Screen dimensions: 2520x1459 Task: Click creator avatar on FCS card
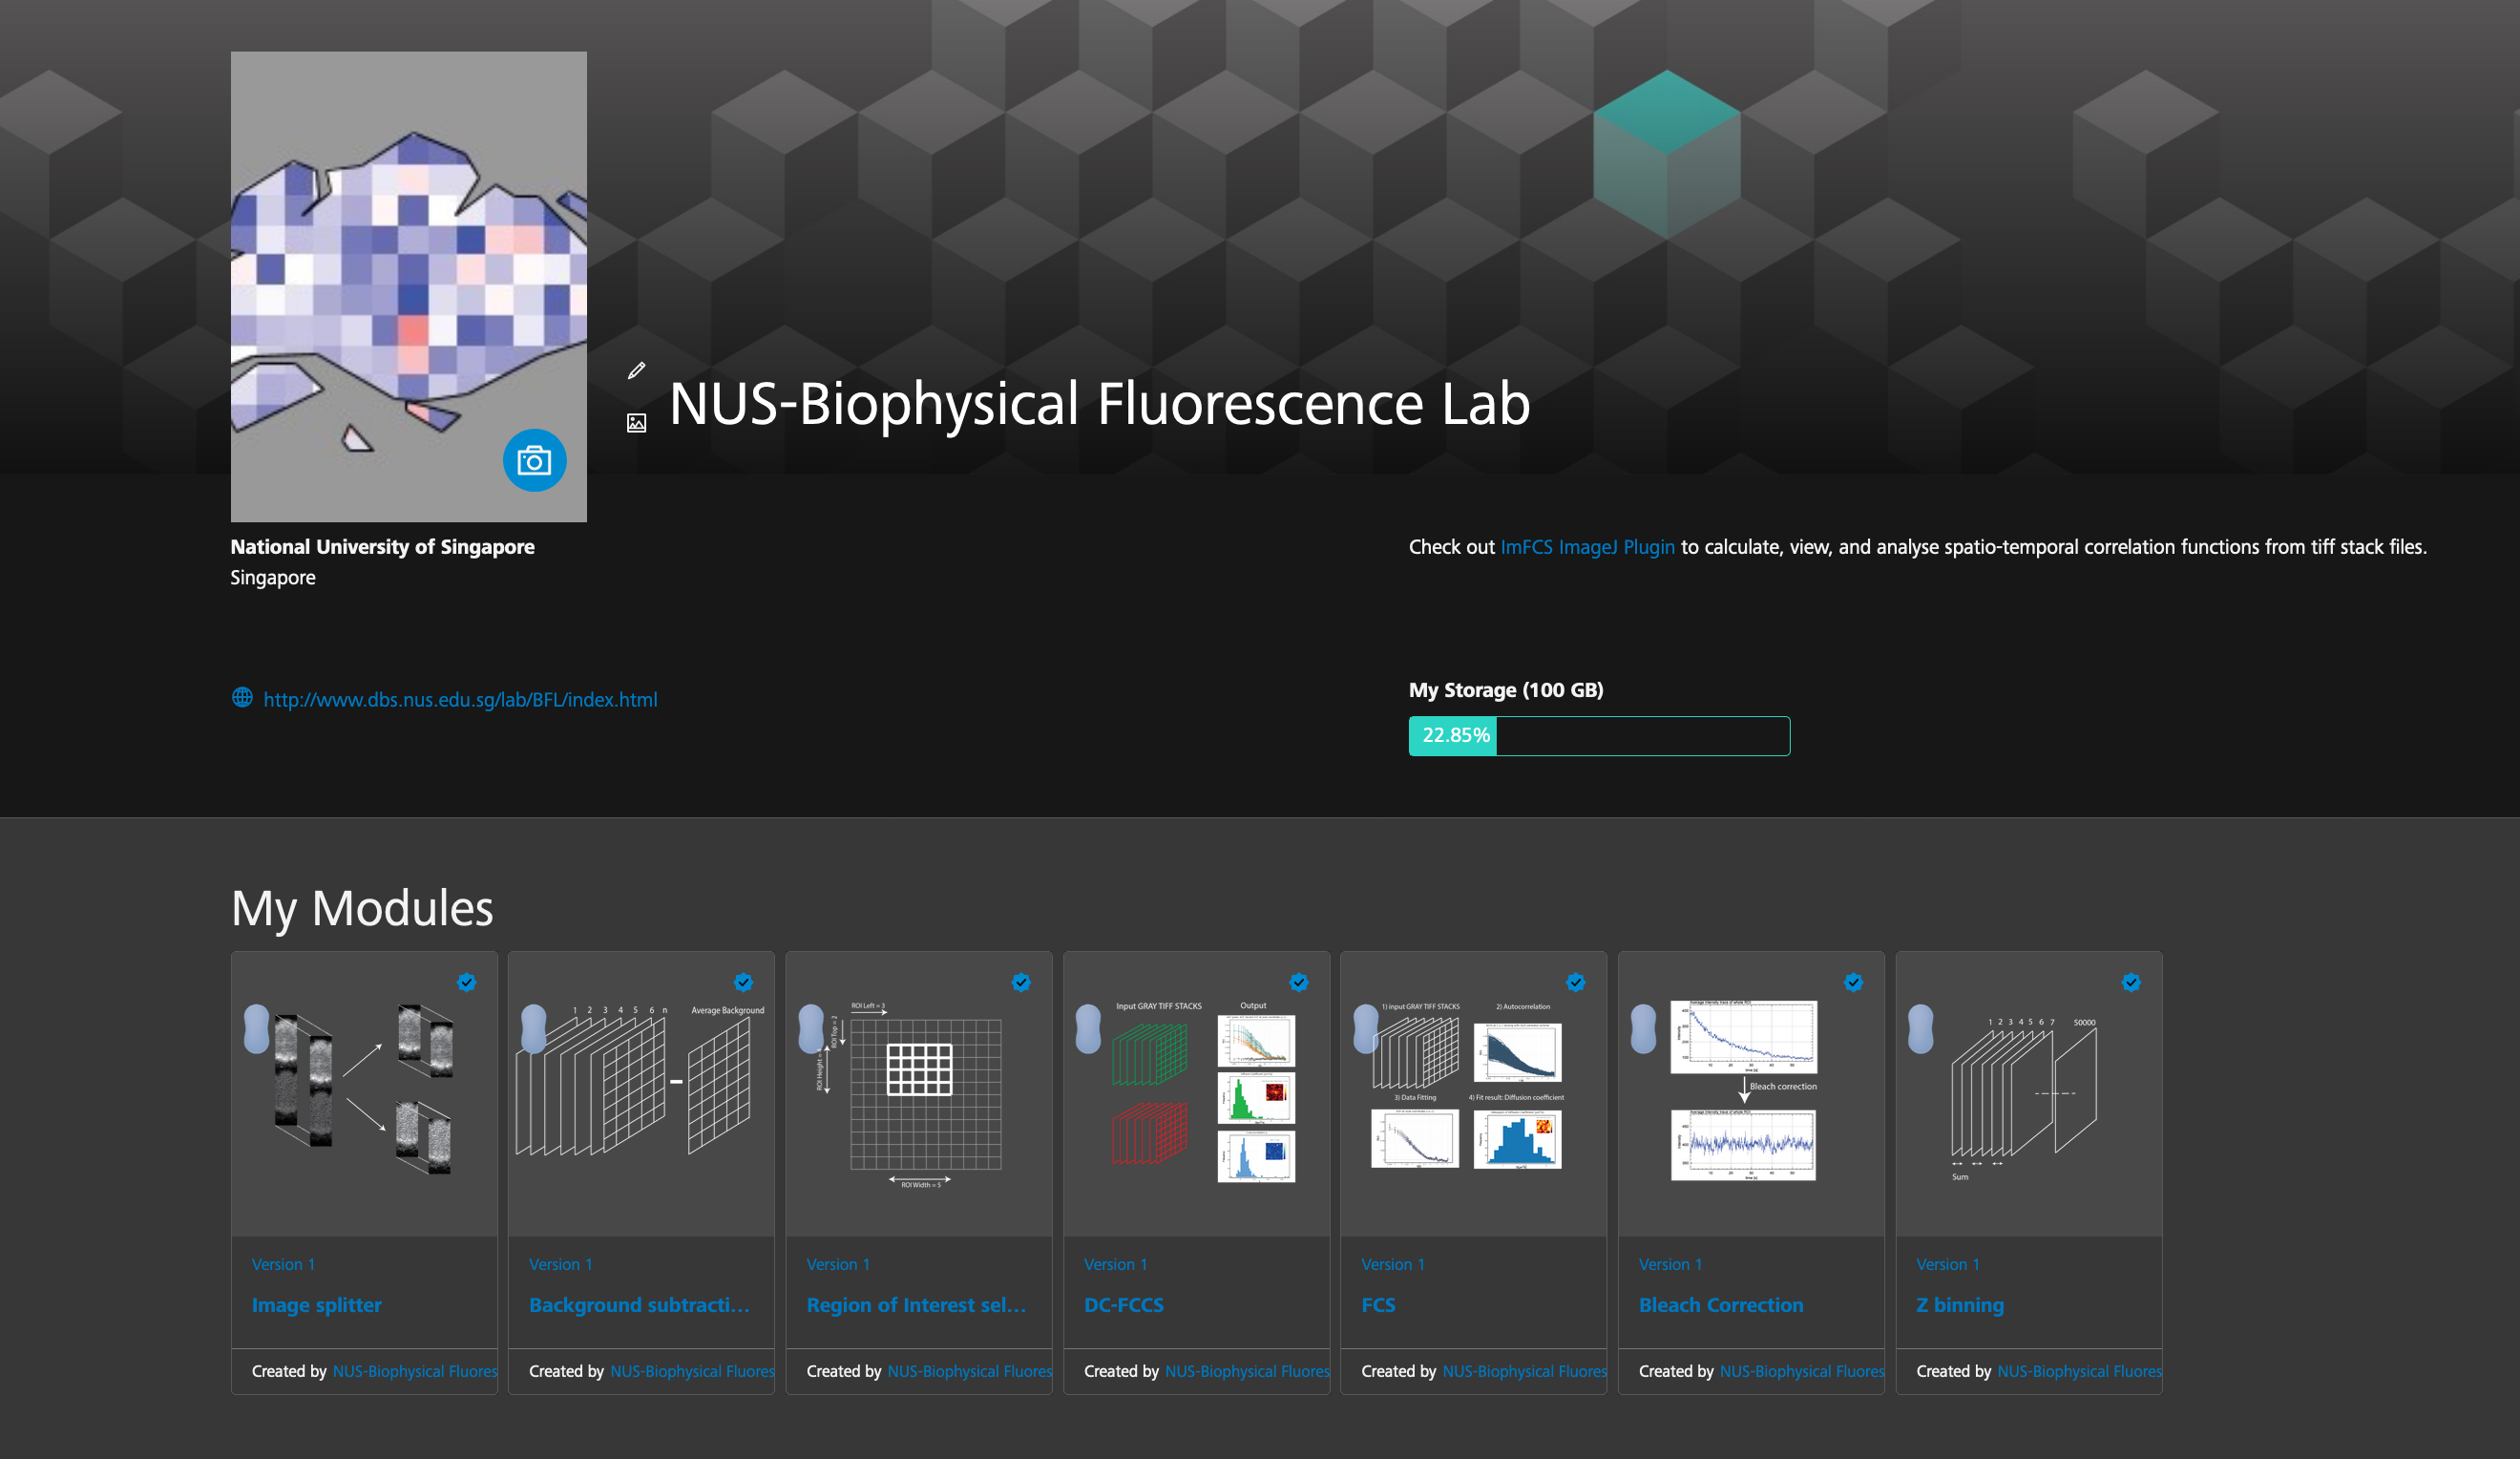pos(1365,1029)
